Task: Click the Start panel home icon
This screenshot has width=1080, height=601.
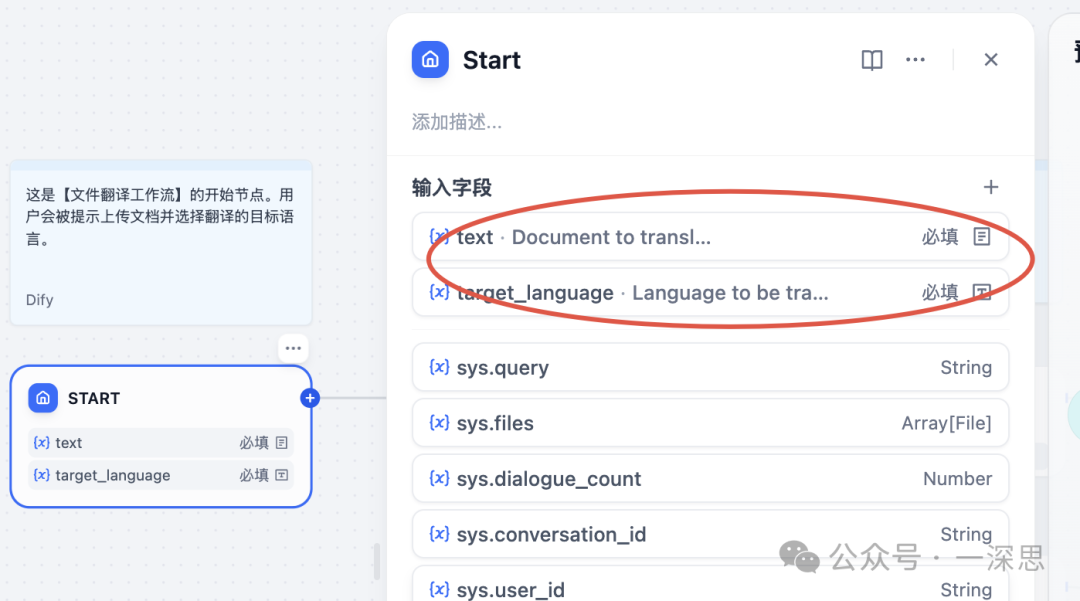Action: [430, 60]
